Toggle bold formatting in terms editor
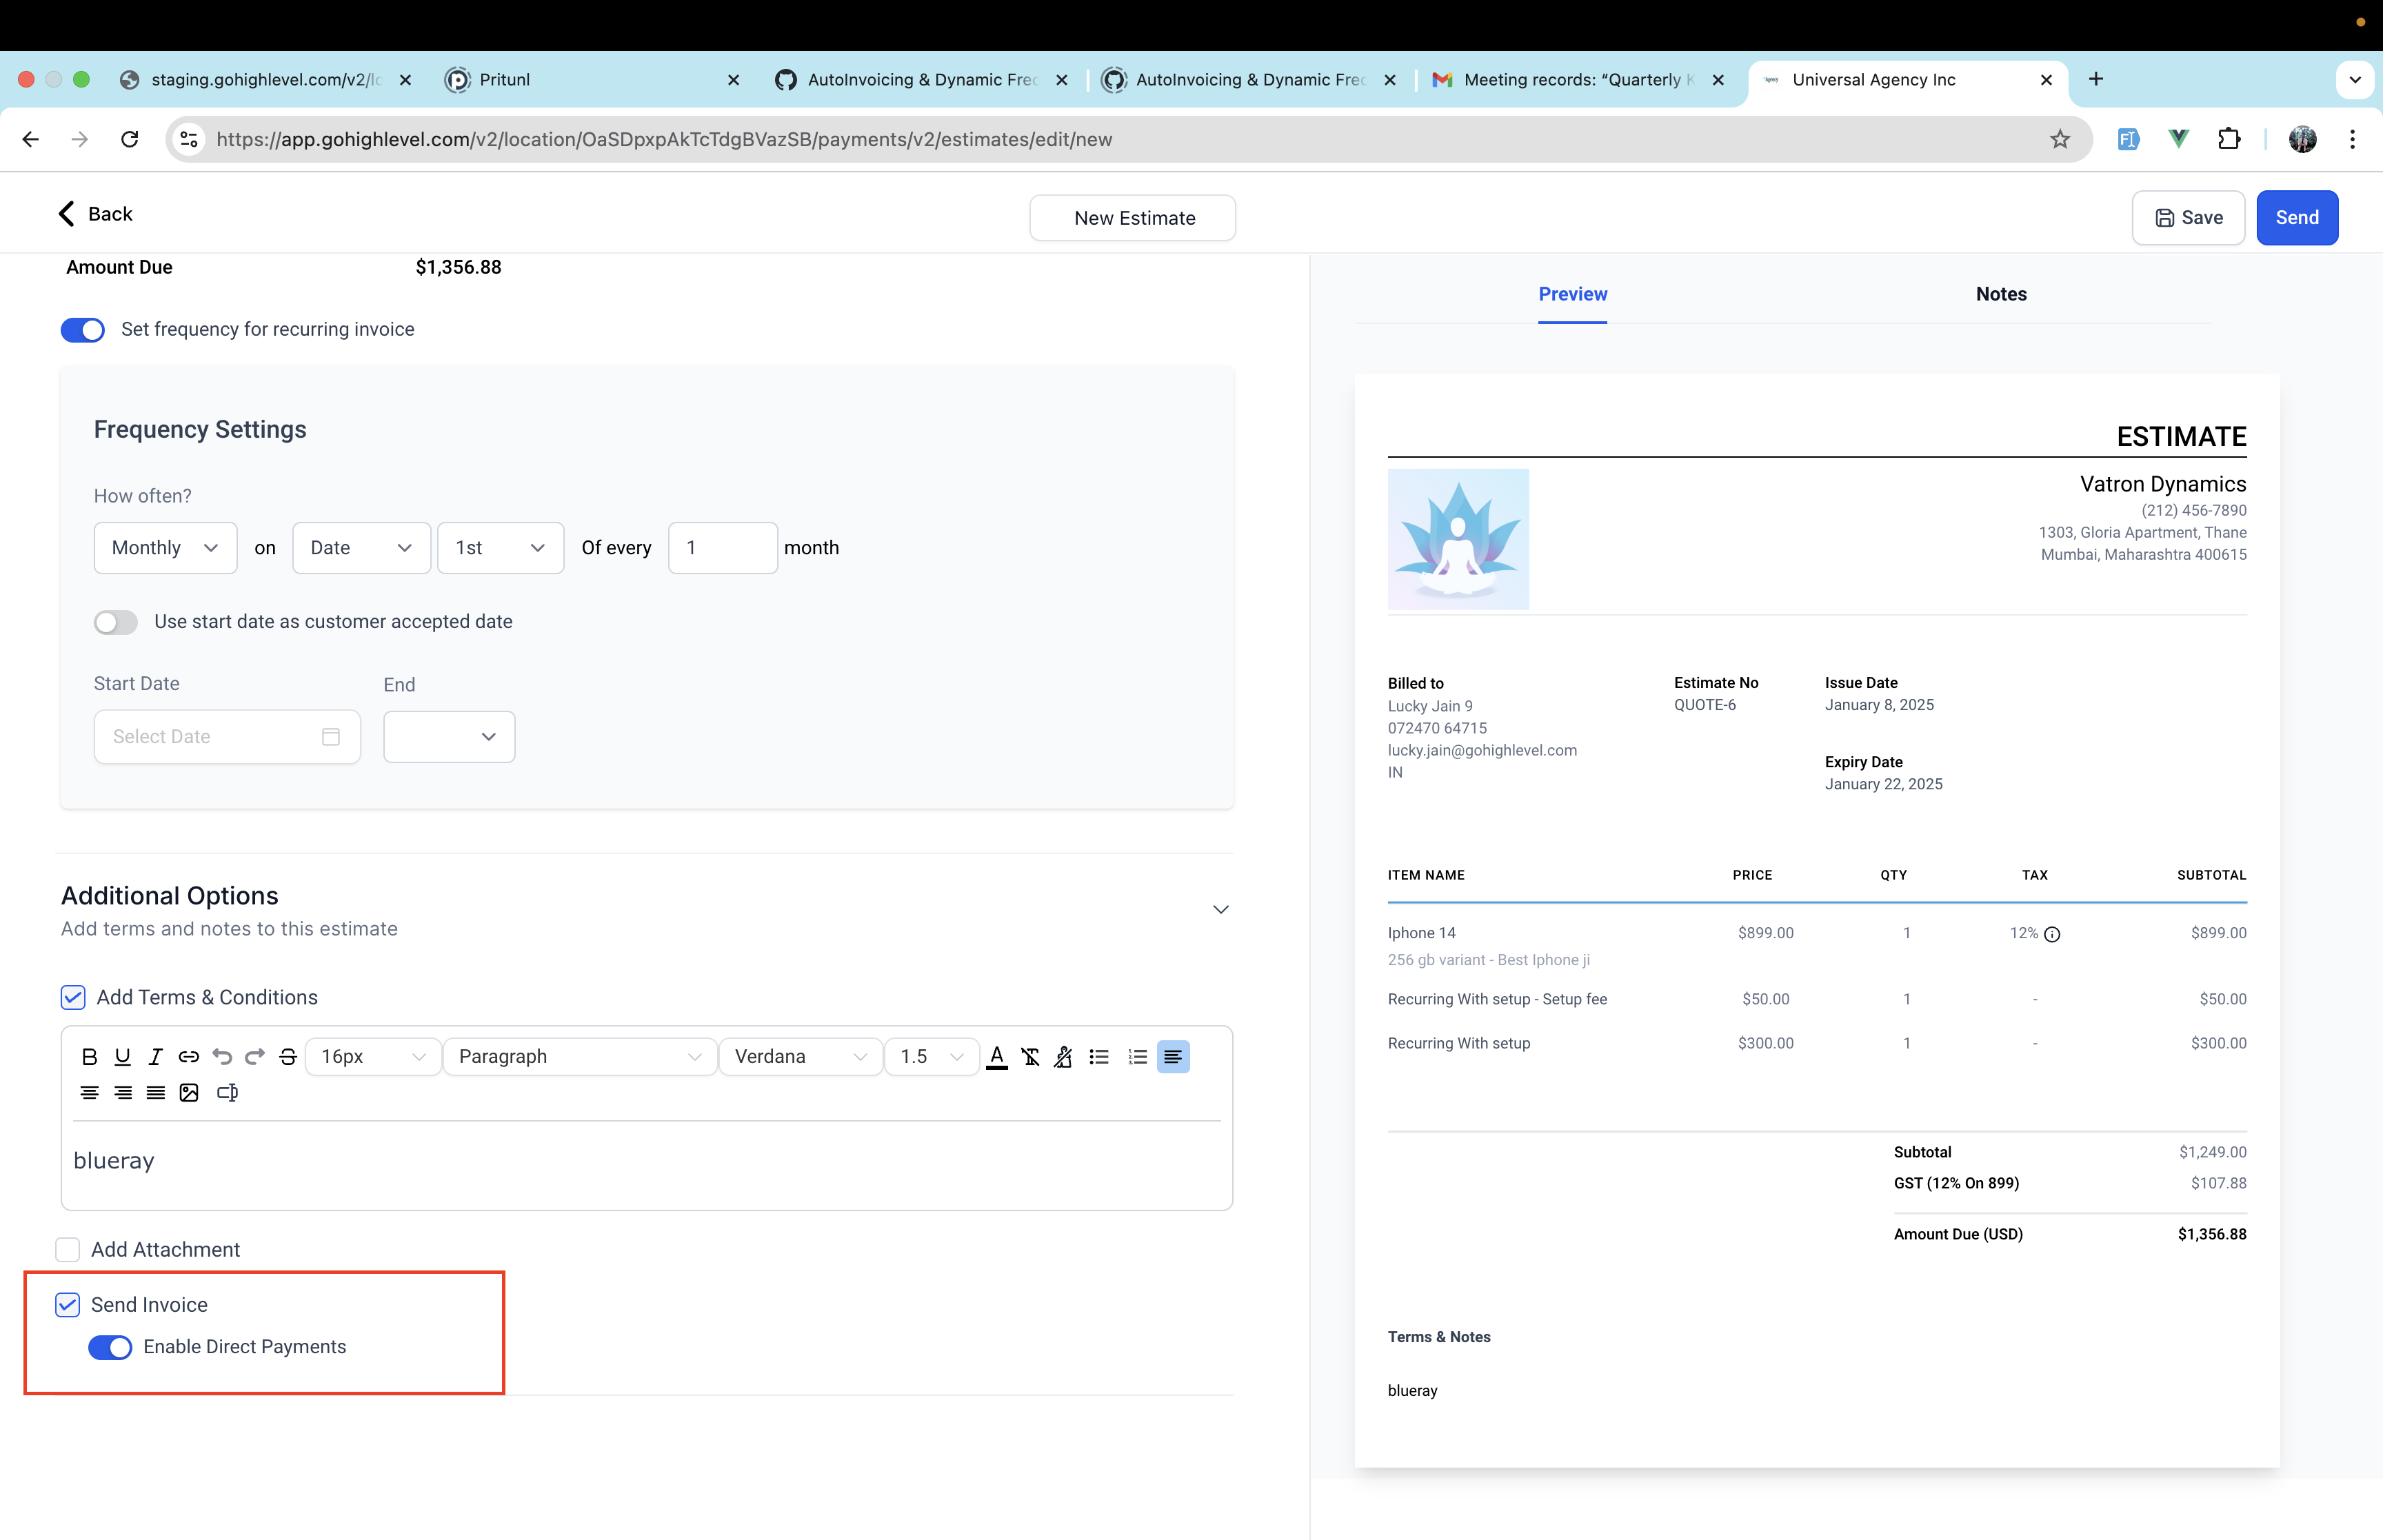This screenshot has width=2383, height=1540. tap(89, 1057)
